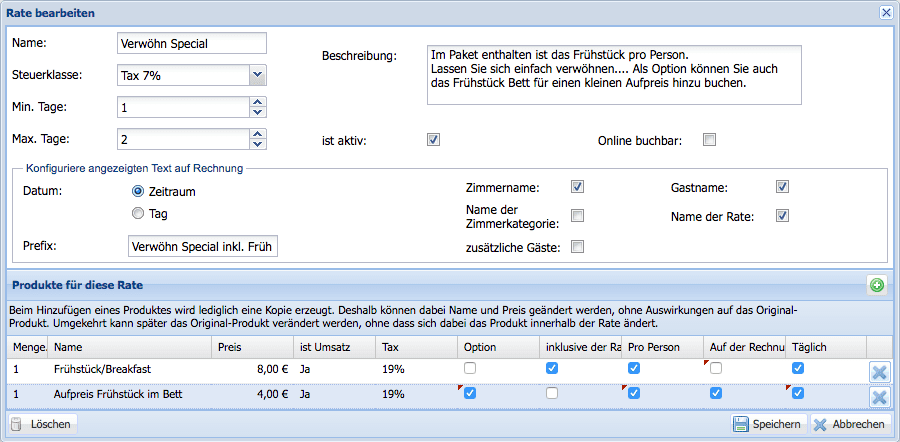Enable zusätzliche Gäste checkbox

[577, 246]
